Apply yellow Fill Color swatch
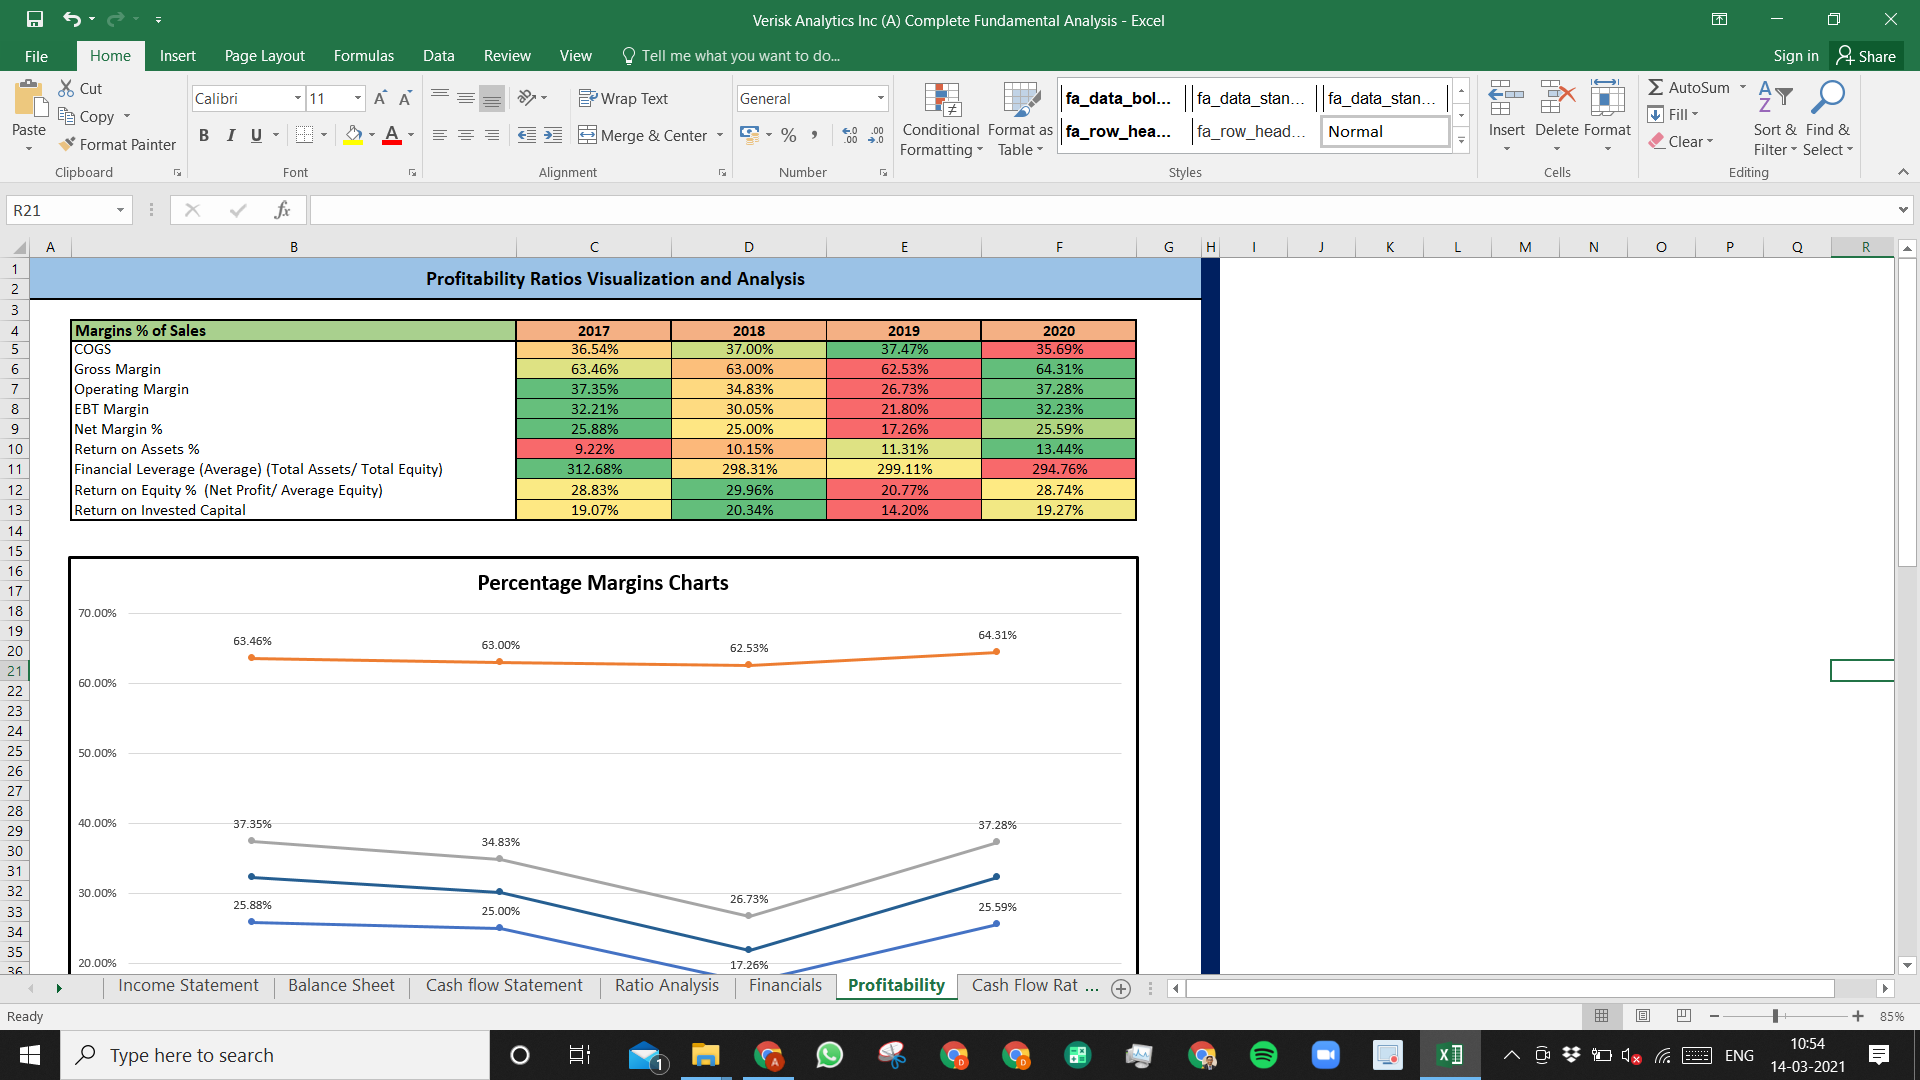The height and width of the screenshot is (1080, 1920). (354, 135)
